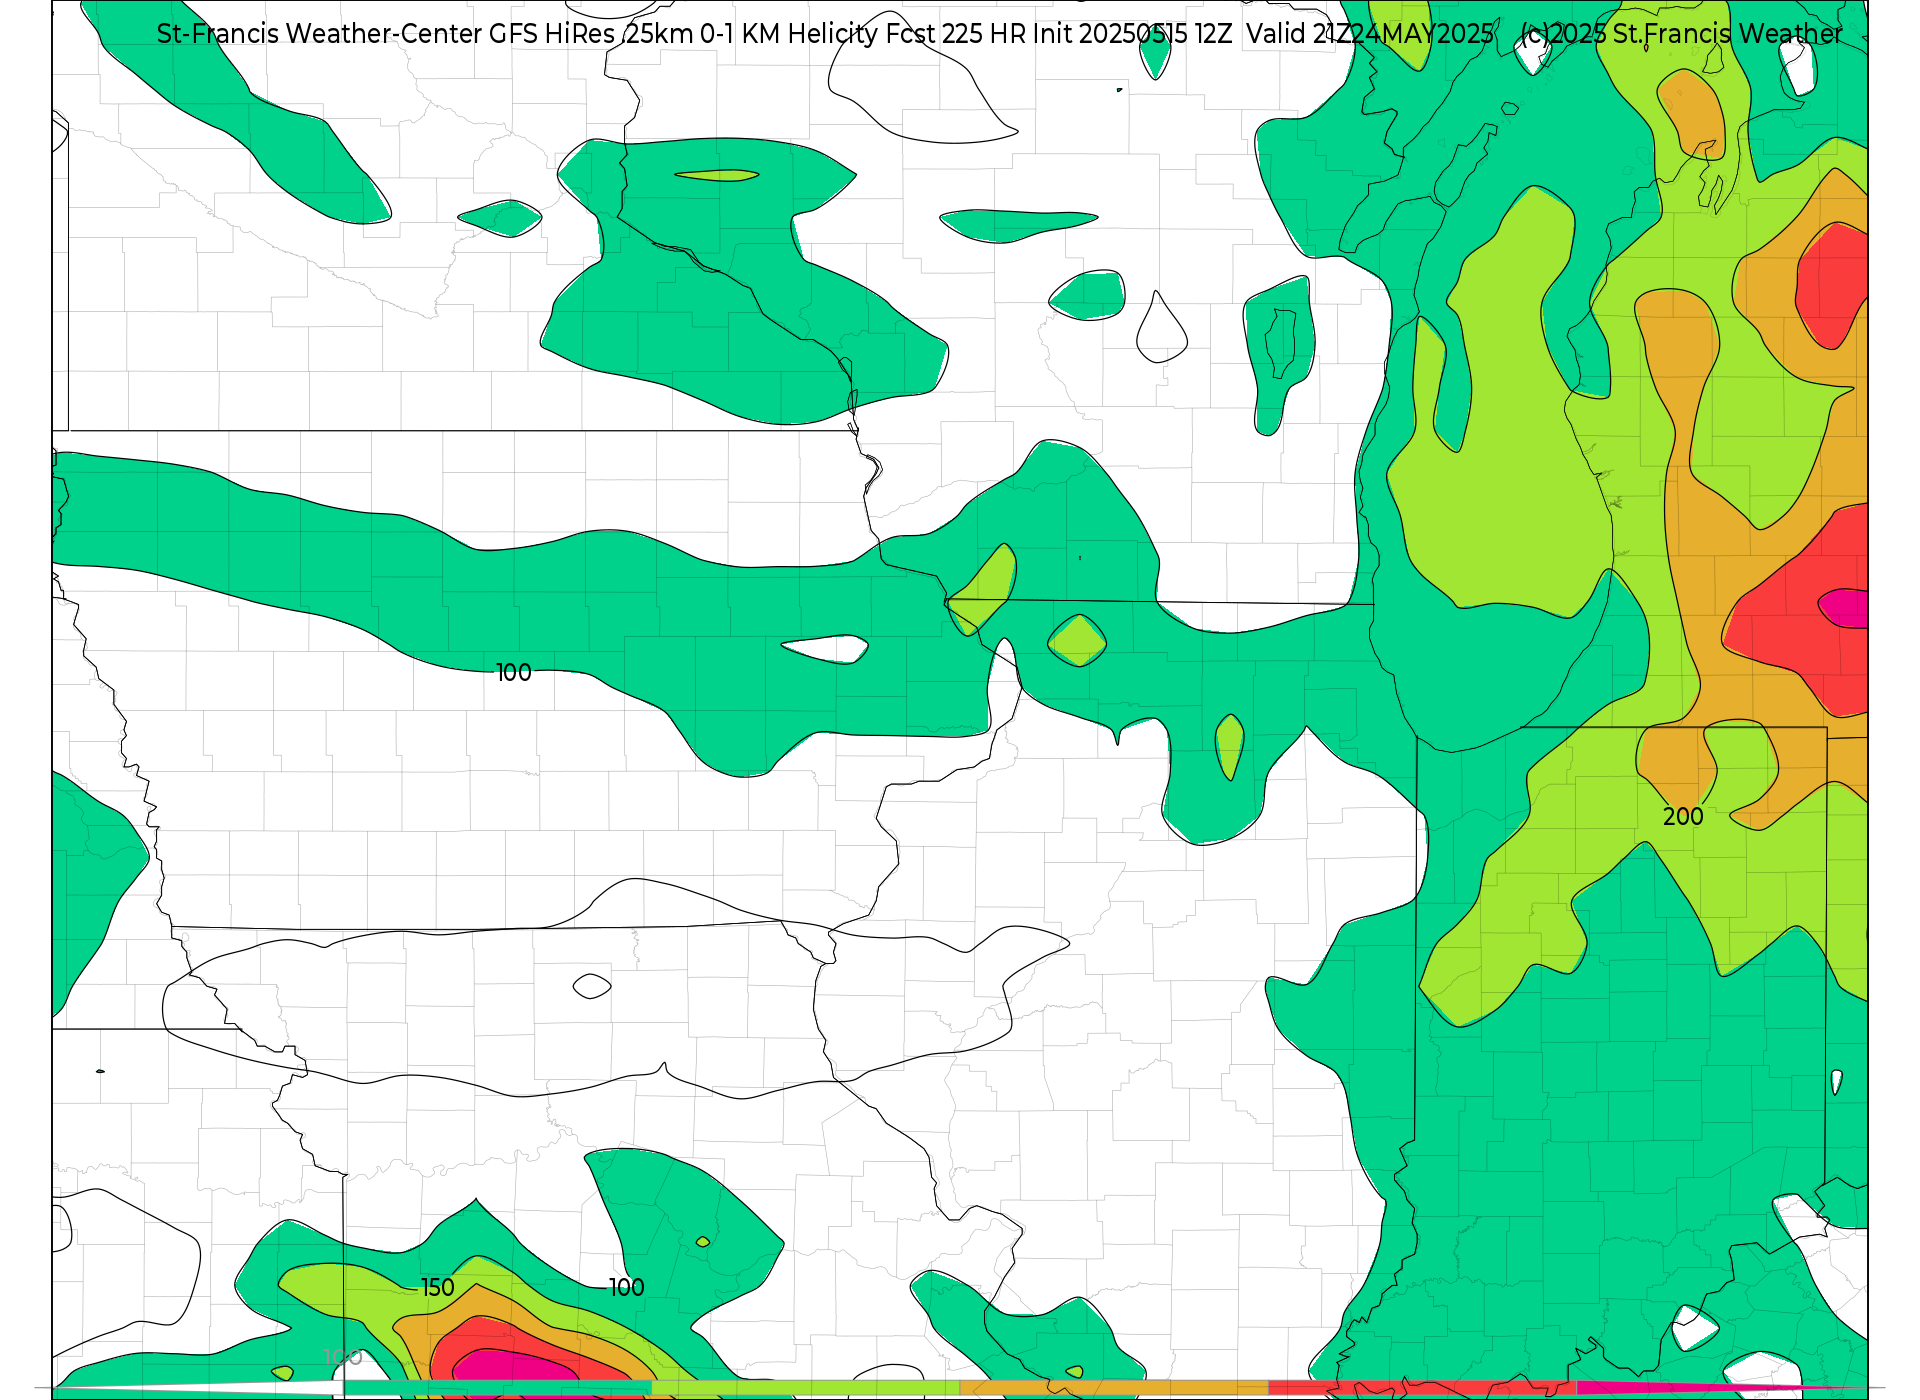
Task: Click the "Init 20250515 12Z" text in title
Action: coord(1132,34)
